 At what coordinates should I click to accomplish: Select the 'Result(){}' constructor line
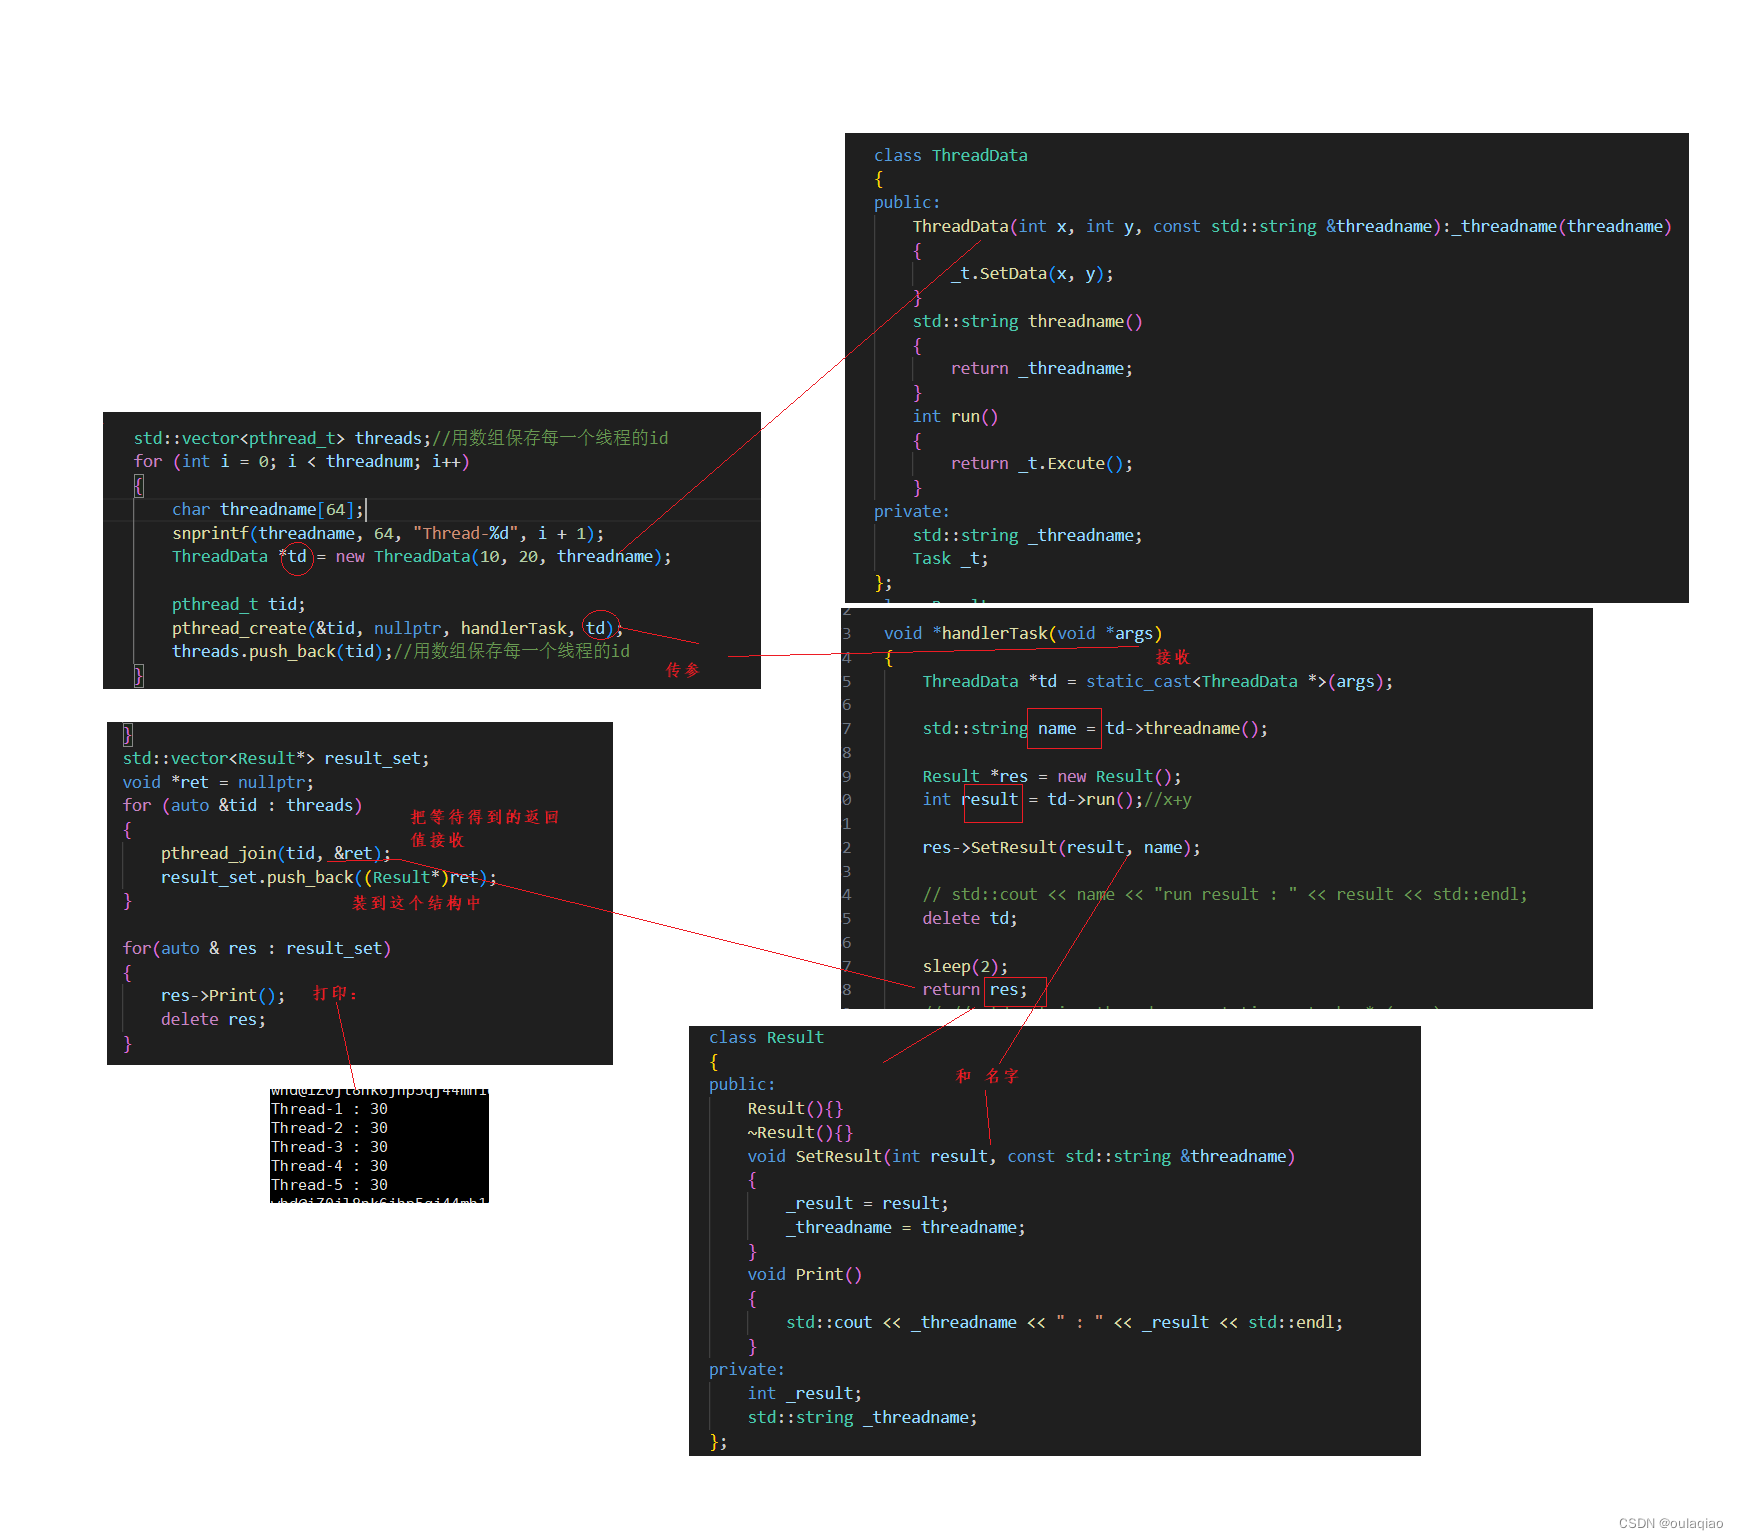click(x=795, y=1108)
